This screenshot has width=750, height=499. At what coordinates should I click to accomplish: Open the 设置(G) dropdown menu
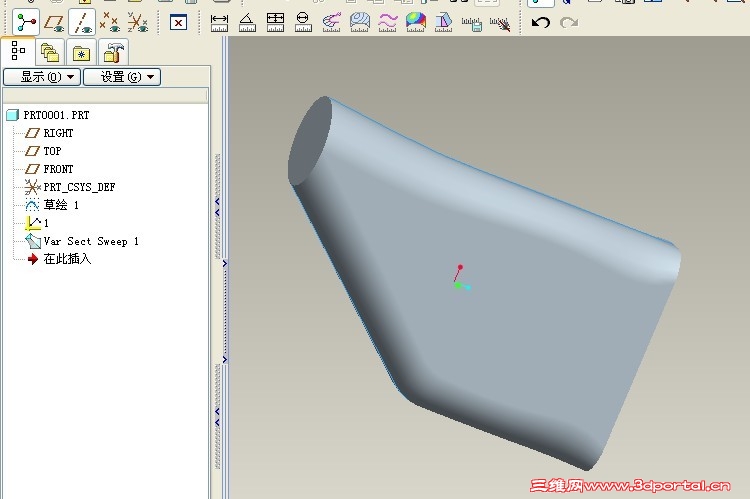(x=122, y=77)
